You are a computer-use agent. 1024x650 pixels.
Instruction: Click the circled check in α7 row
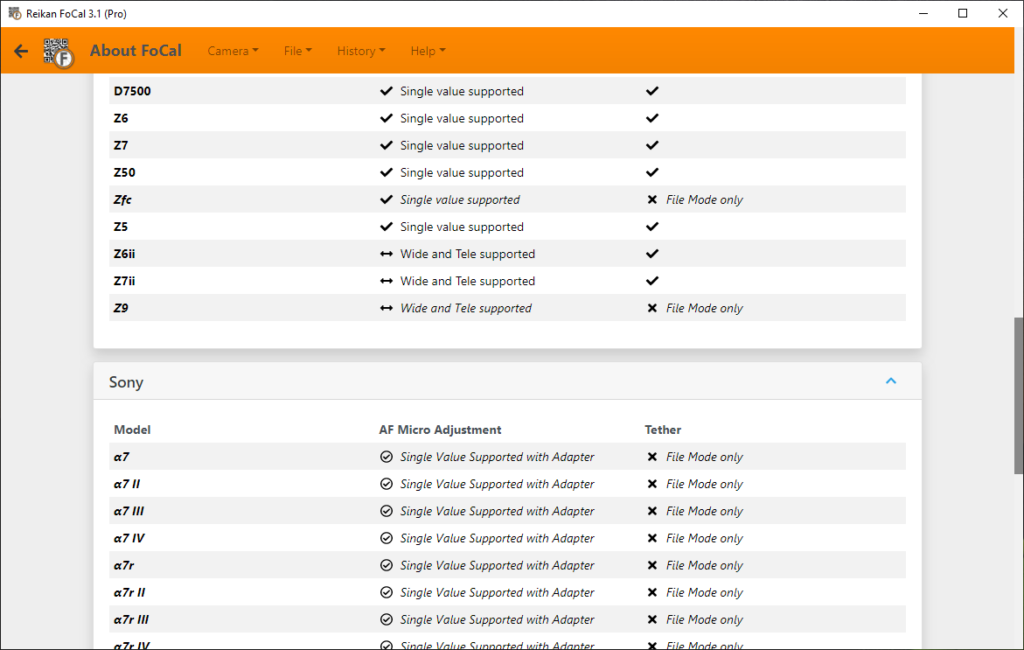point(386,457)
